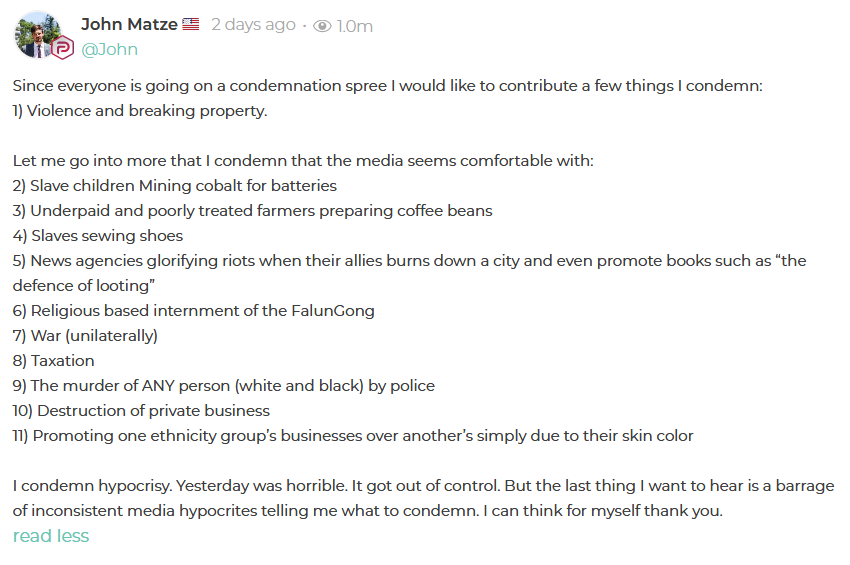Click the "Let me go into more" sentence

303,160
